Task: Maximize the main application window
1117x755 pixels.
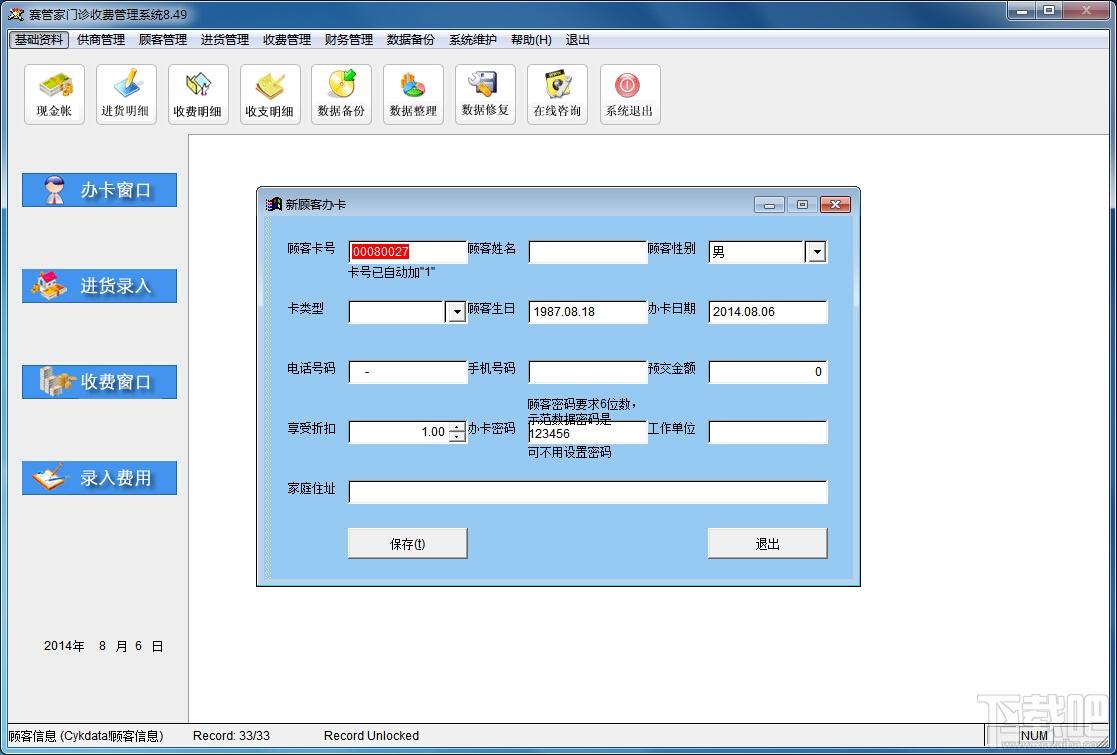Action: (x=1049, y=10)
